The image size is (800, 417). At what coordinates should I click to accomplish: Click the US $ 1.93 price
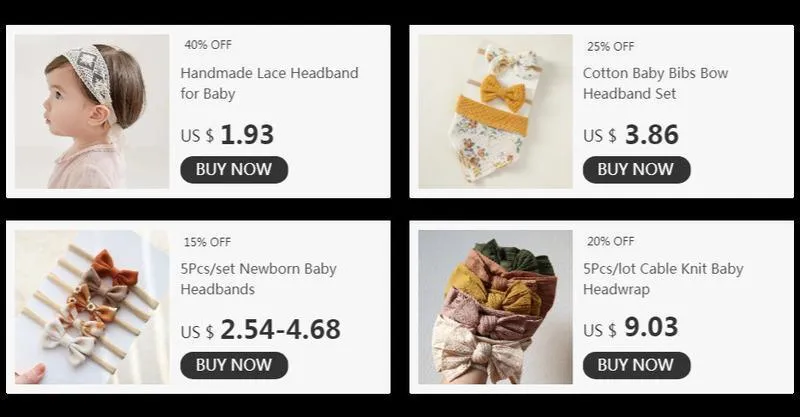(x=227, y=135)
